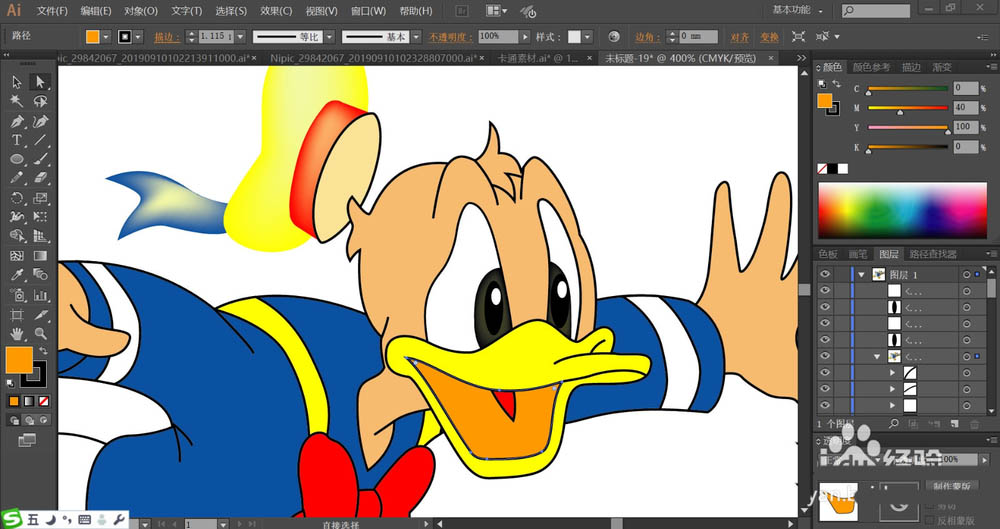Toggle visibility of 图层 1 layer
Viewport: 1000px width, 529px height.
tap(825, 274)
